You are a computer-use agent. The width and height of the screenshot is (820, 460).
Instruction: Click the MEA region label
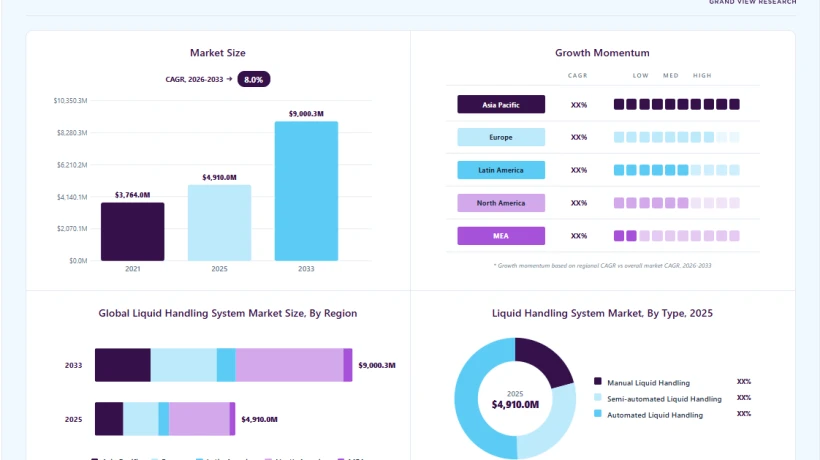point(501,236)
